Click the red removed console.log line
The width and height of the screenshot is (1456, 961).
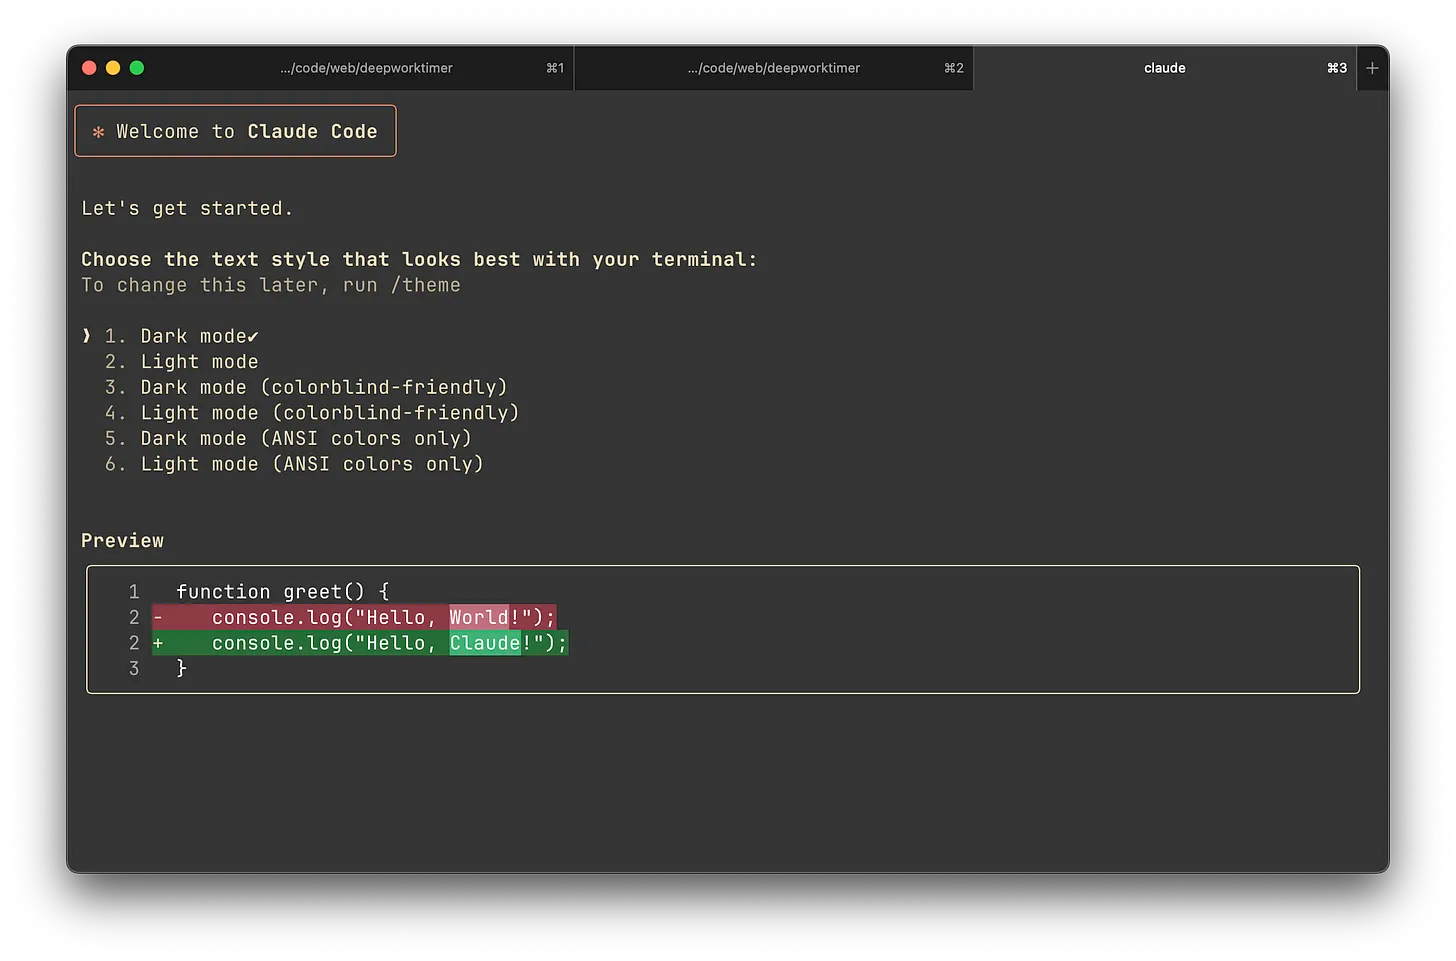coord(354,617)
